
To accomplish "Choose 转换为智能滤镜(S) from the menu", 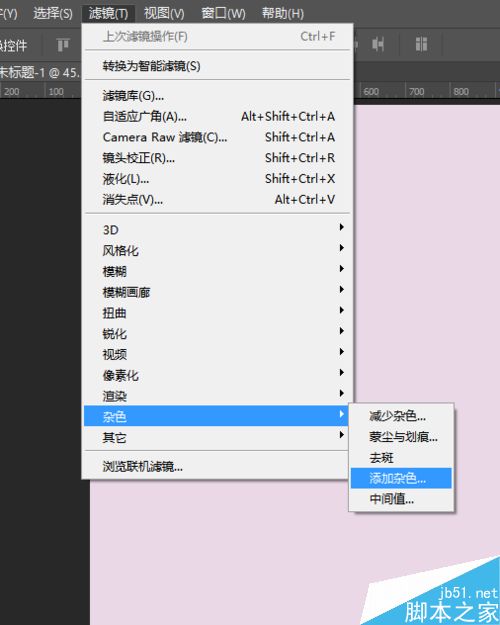I will (x=217, y=66).
